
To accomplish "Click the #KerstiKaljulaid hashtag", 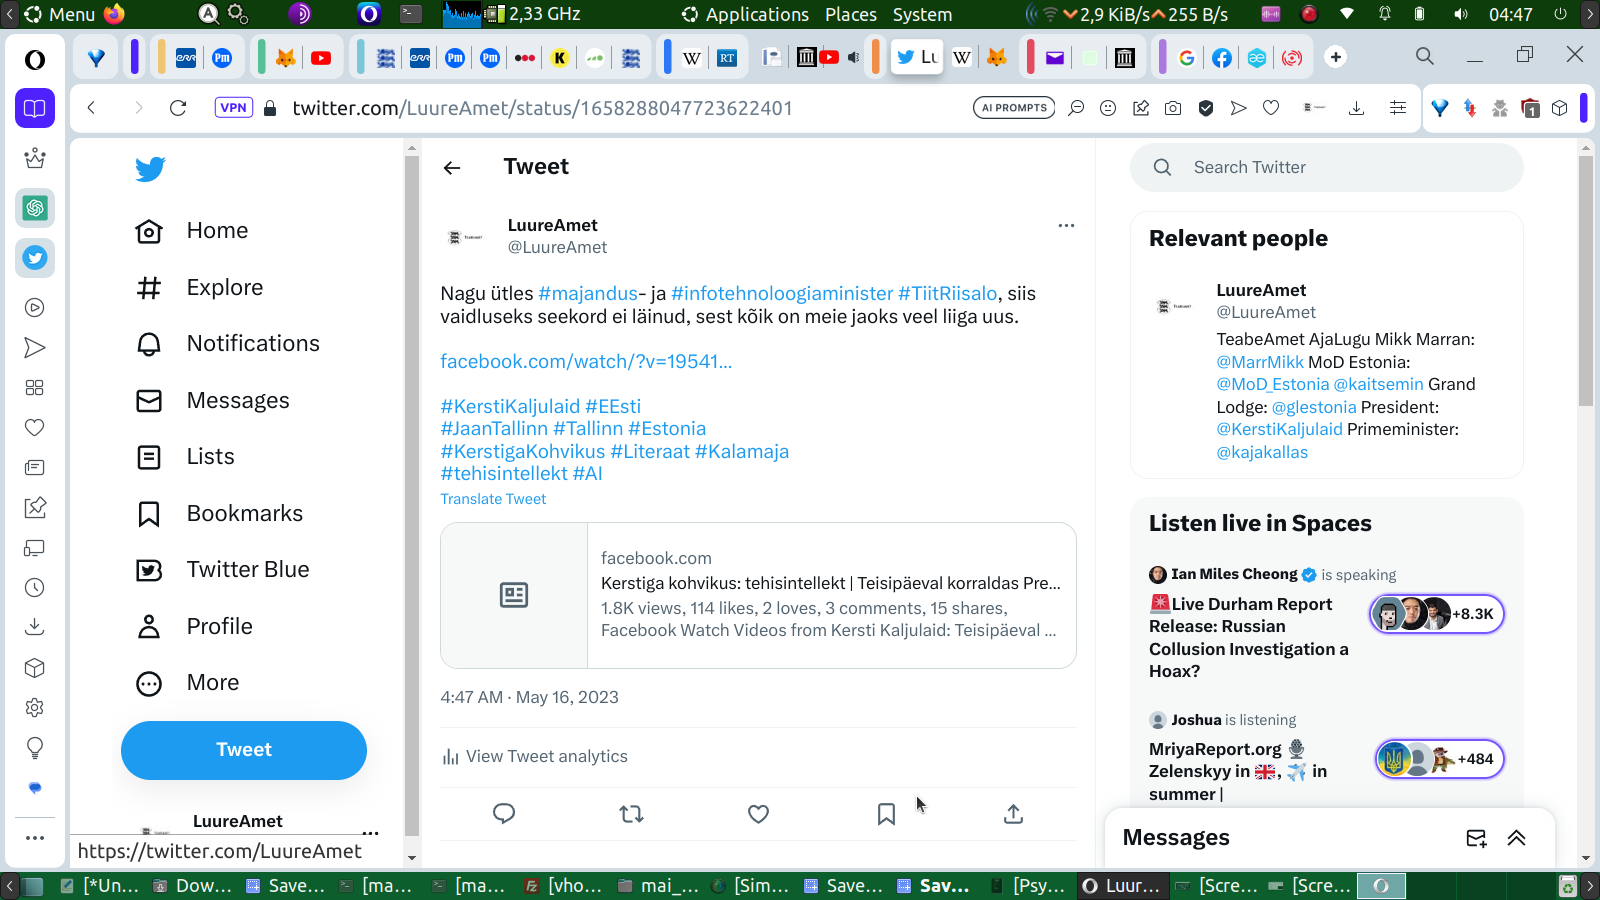I will [510, 407].
